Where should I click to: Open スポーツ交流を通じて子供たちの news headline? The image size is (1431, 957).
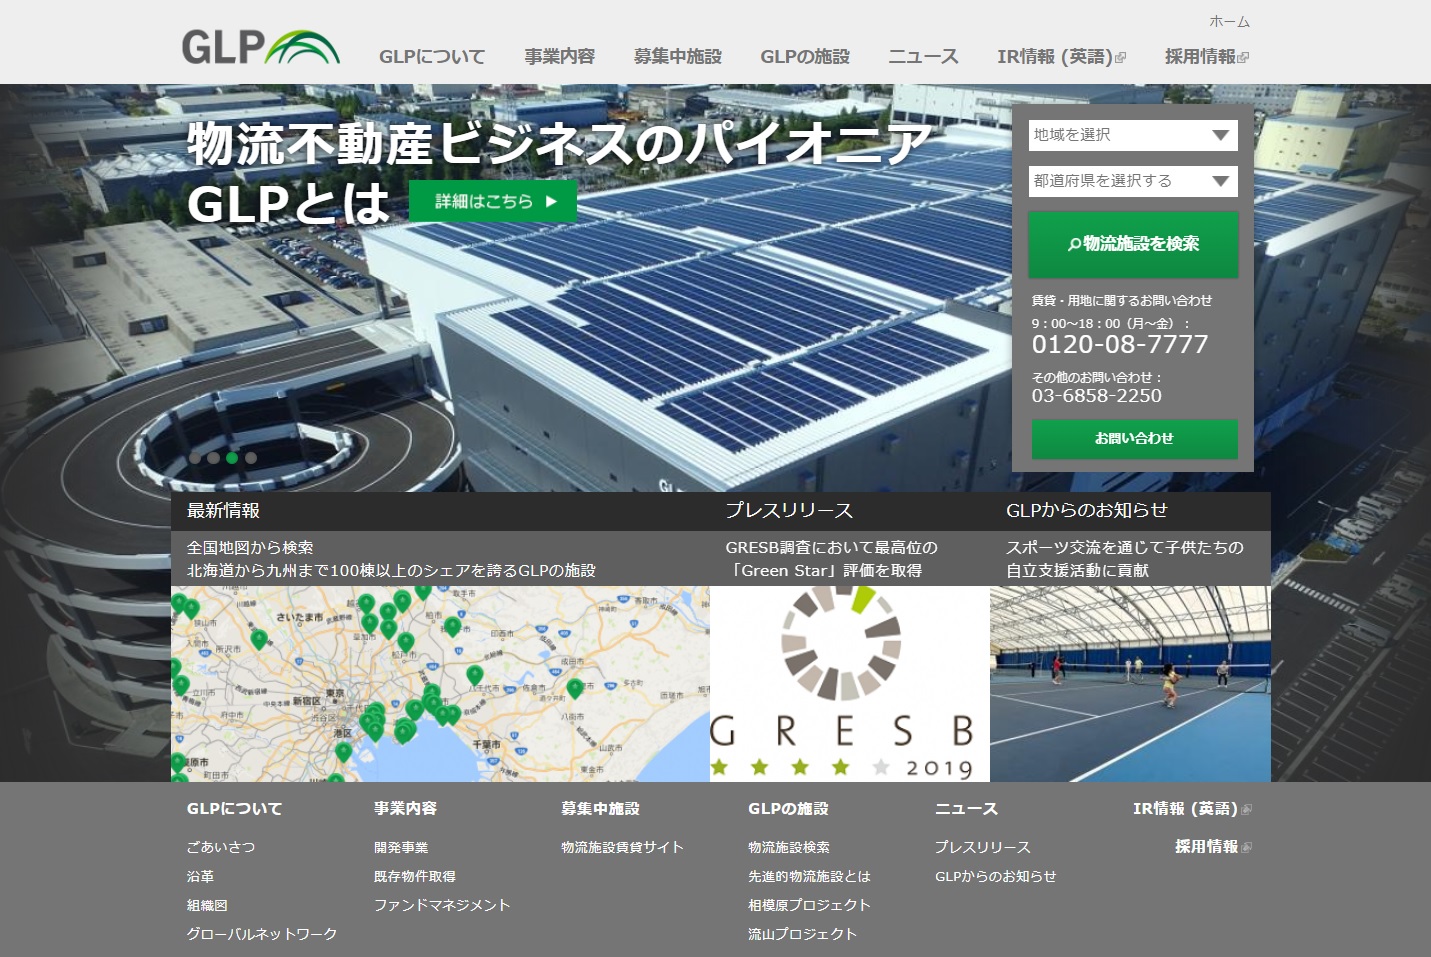click(x=1125, y=548)
